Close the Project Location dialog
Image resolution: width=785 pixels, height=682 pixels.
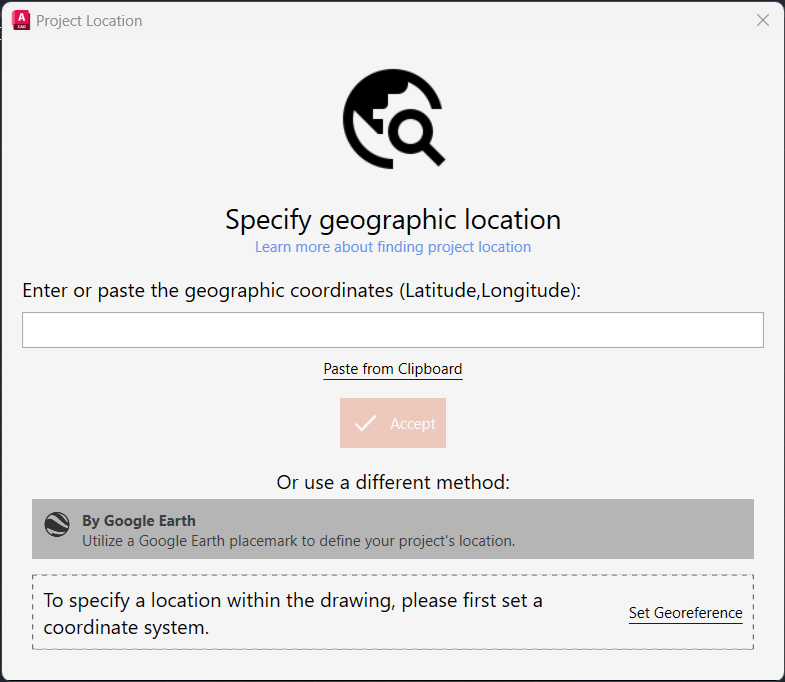tap(762, 21)
